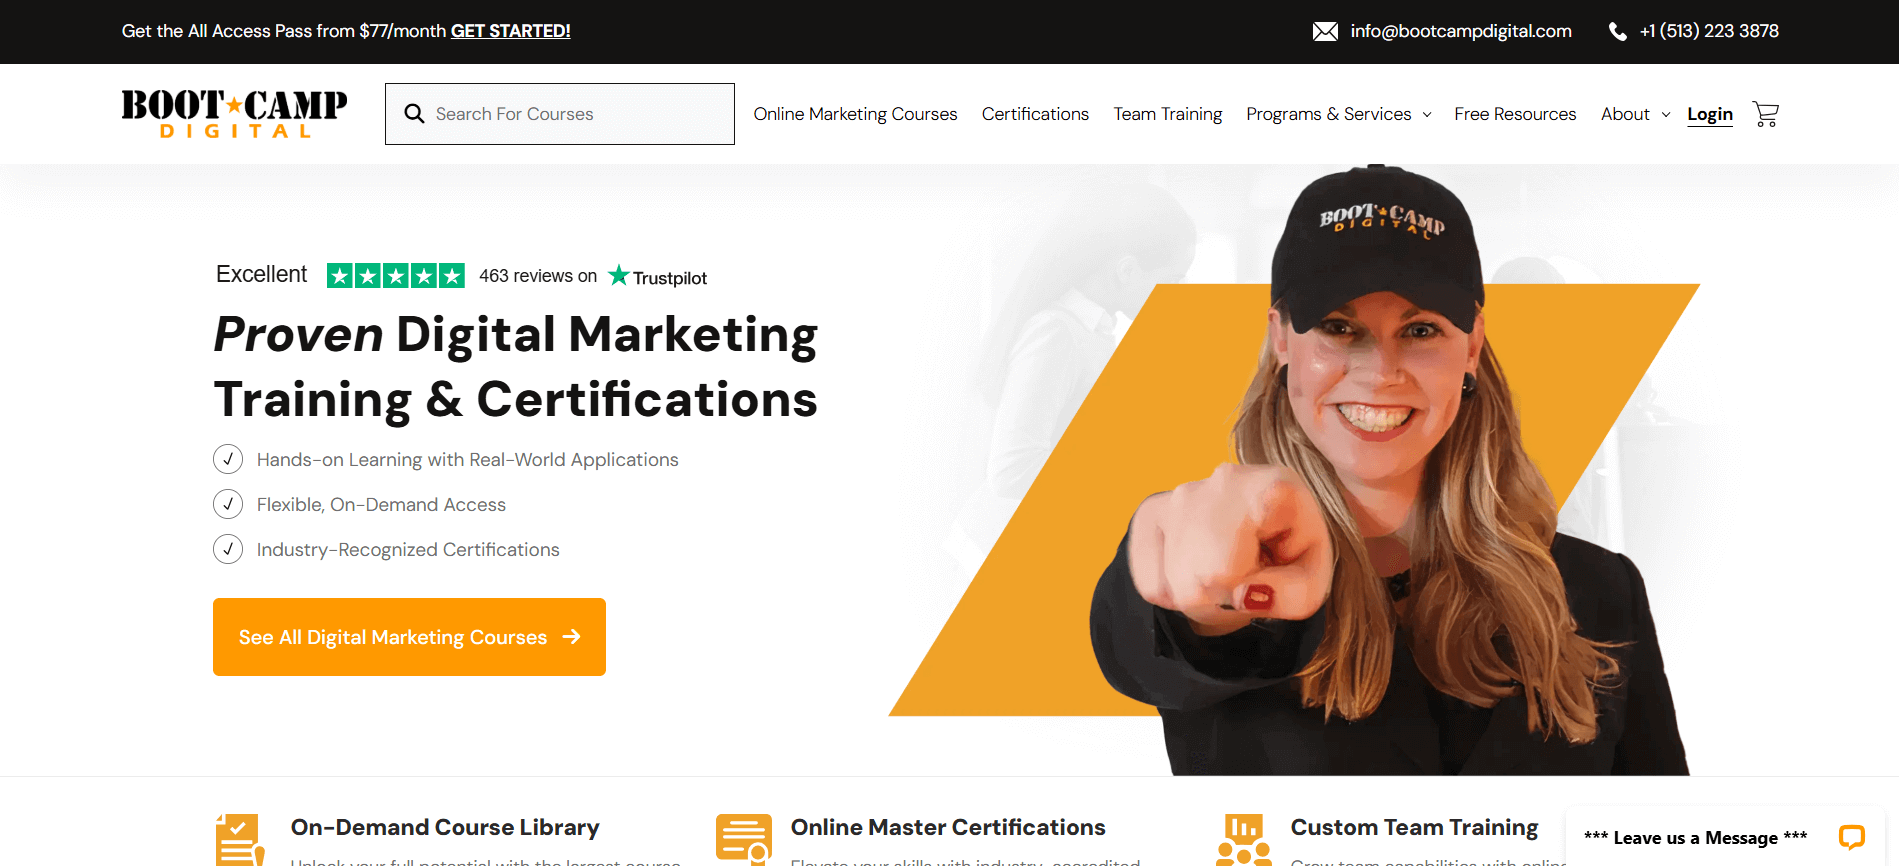Click the +1 (513) 223 3878 phone number
This screenshot has height=866, width=1899.
1709,31
